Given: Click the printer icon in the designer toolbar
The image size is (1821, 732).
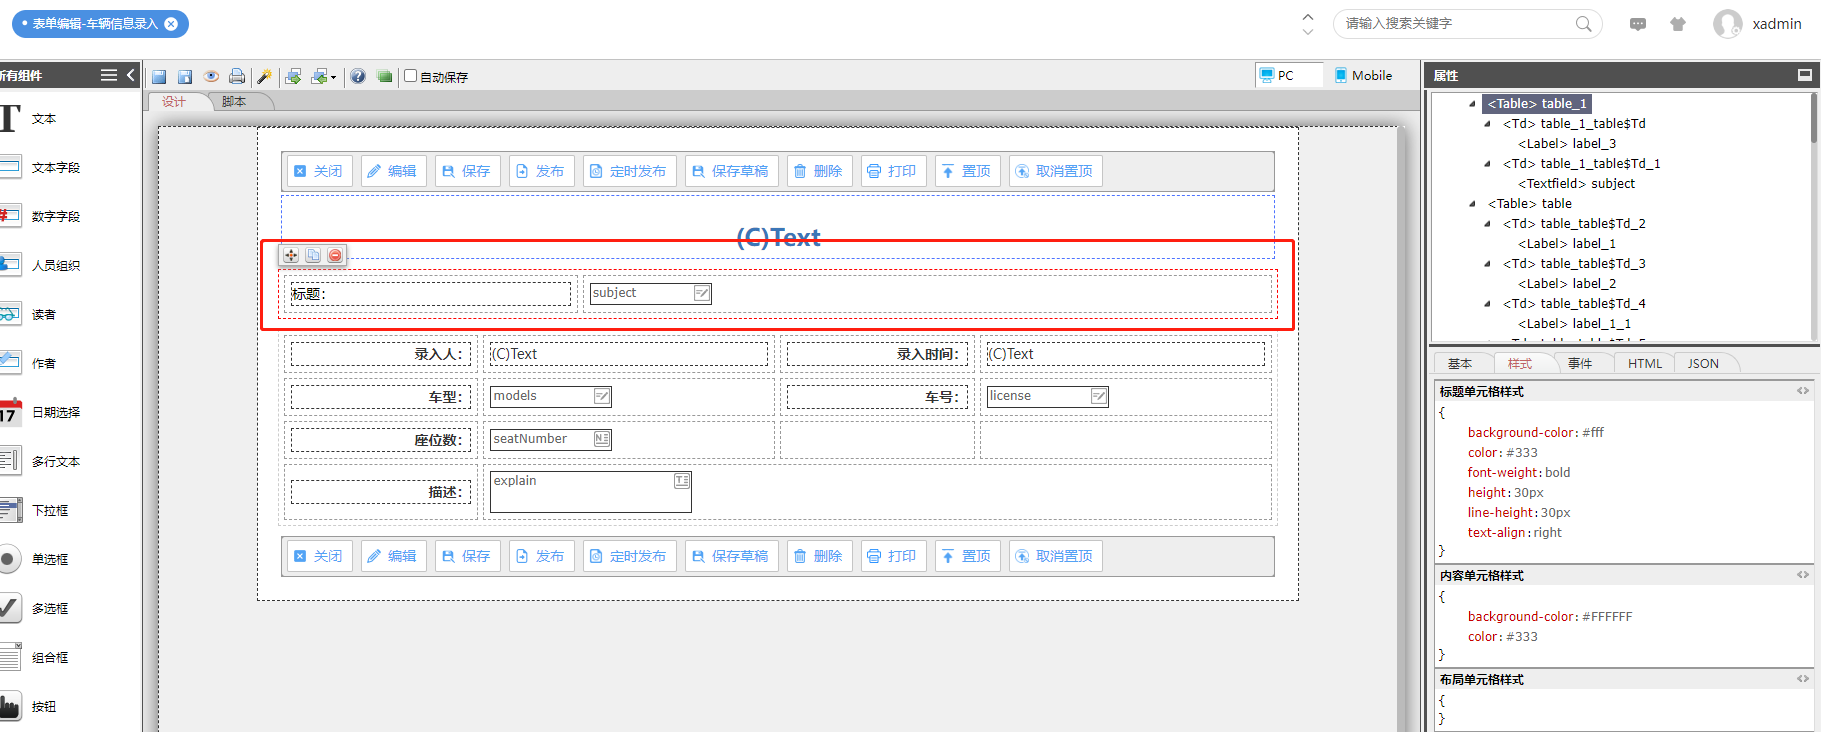Looking at the screenshot, I should pos(237,76).
